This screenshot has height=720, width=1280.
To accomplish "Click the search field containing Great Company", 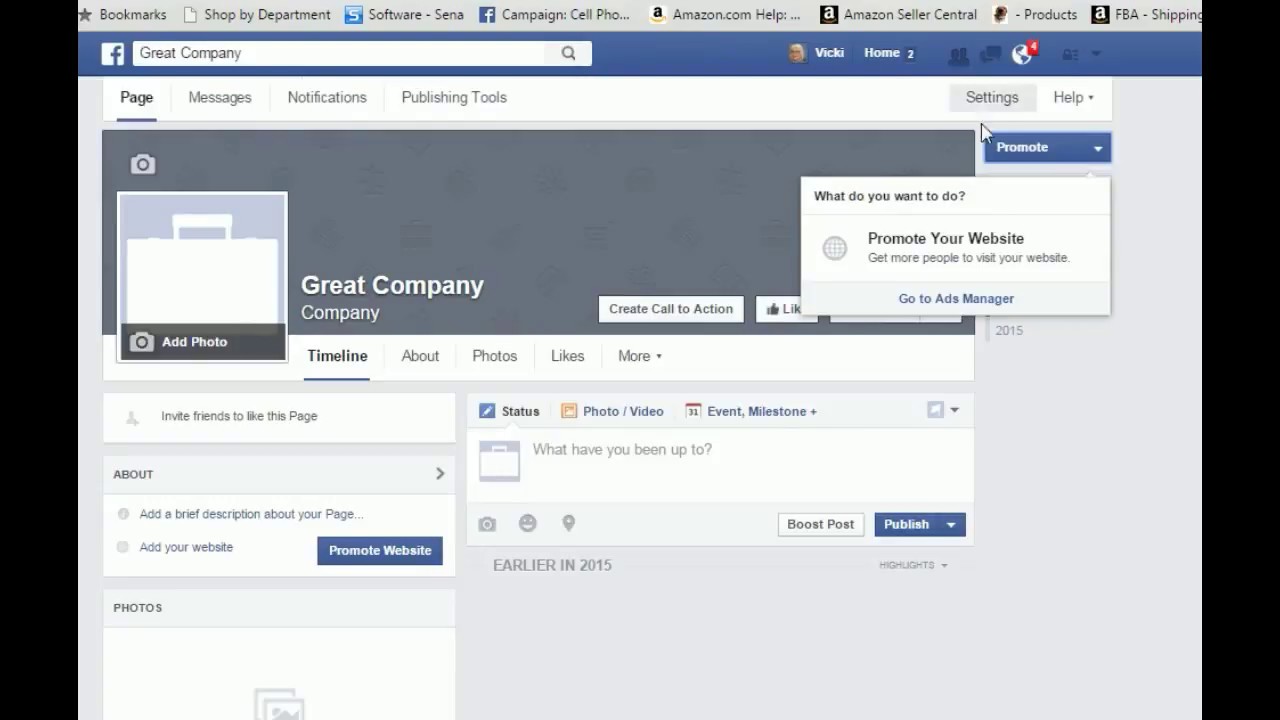I will click(340, 53).
